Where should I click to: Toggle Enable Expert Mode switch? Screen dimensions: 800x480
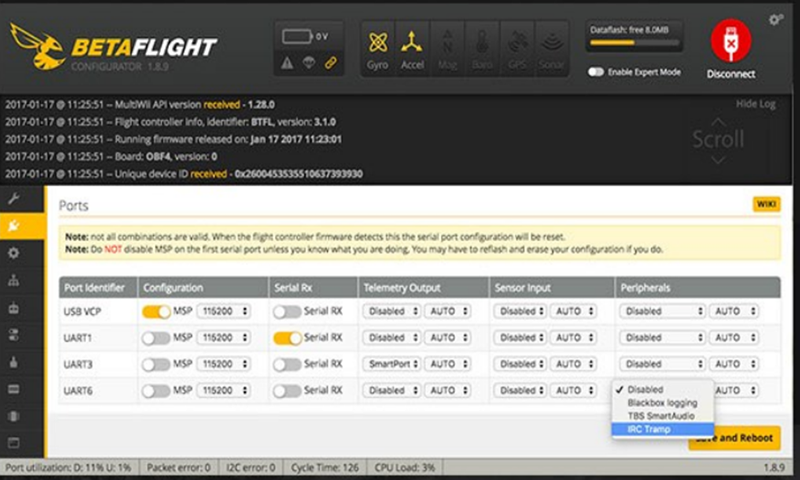(x=596, y=72)
